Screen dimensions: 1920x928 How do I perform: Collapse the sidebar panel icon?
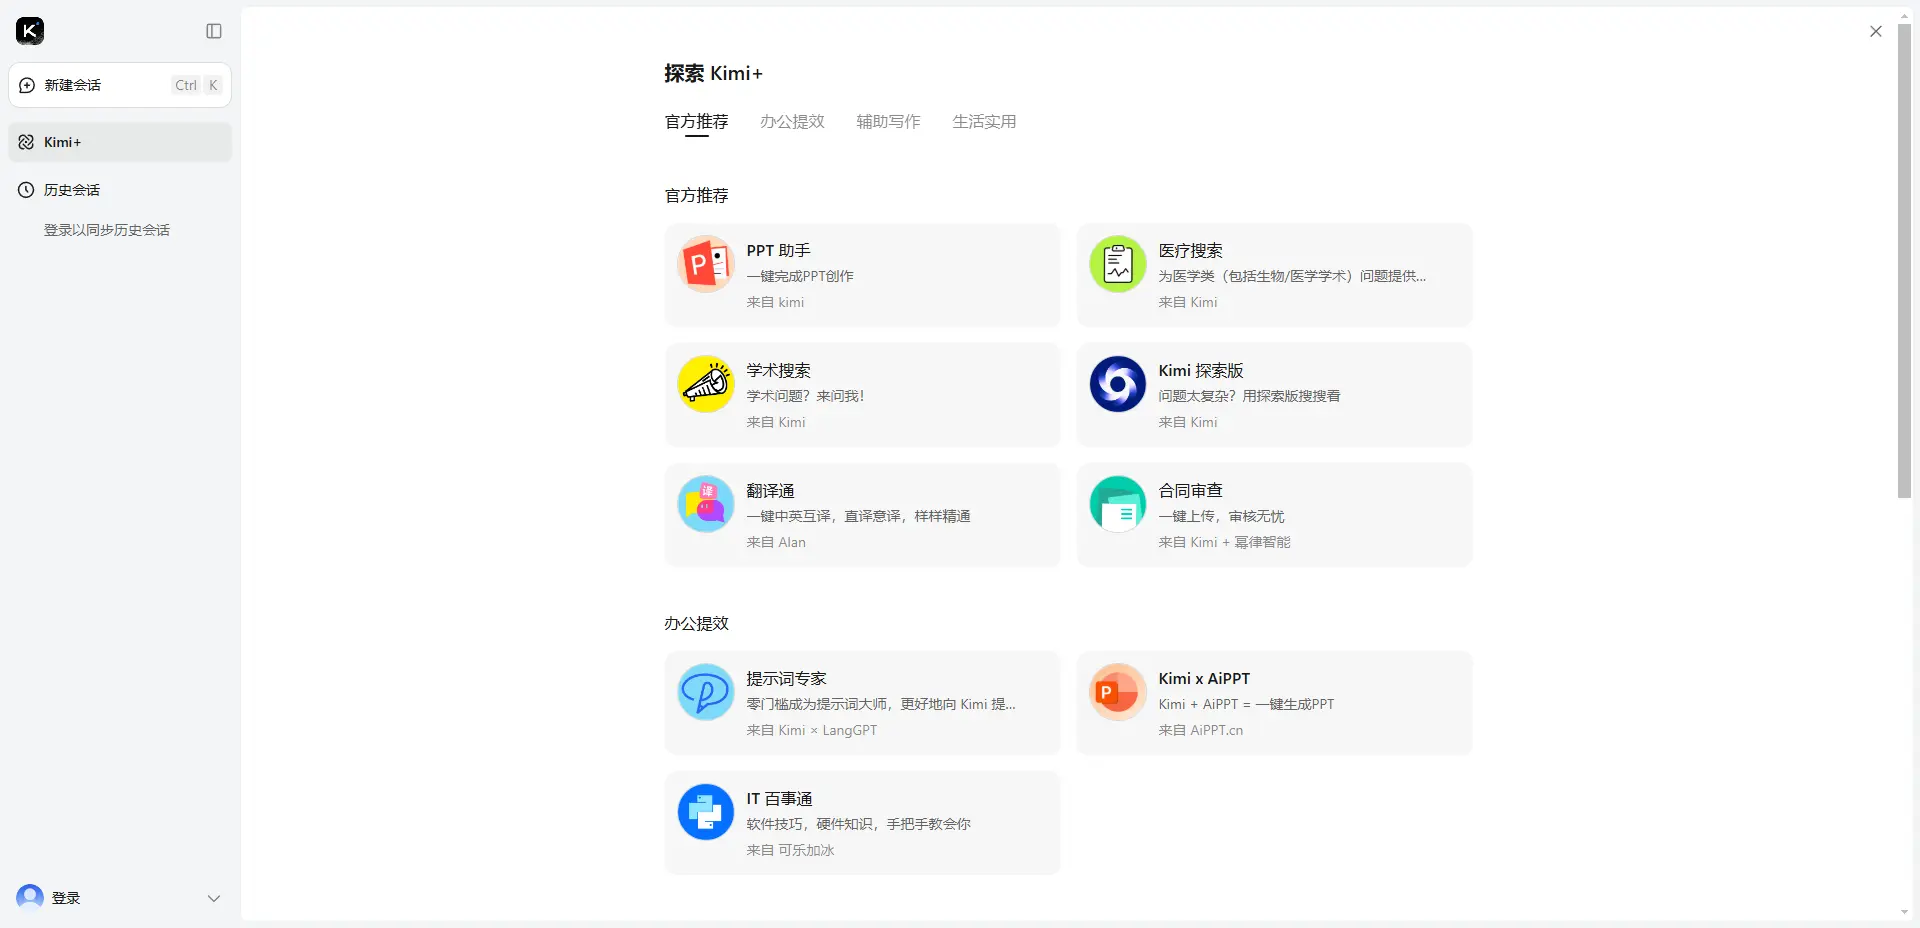[x=214, y=31]
